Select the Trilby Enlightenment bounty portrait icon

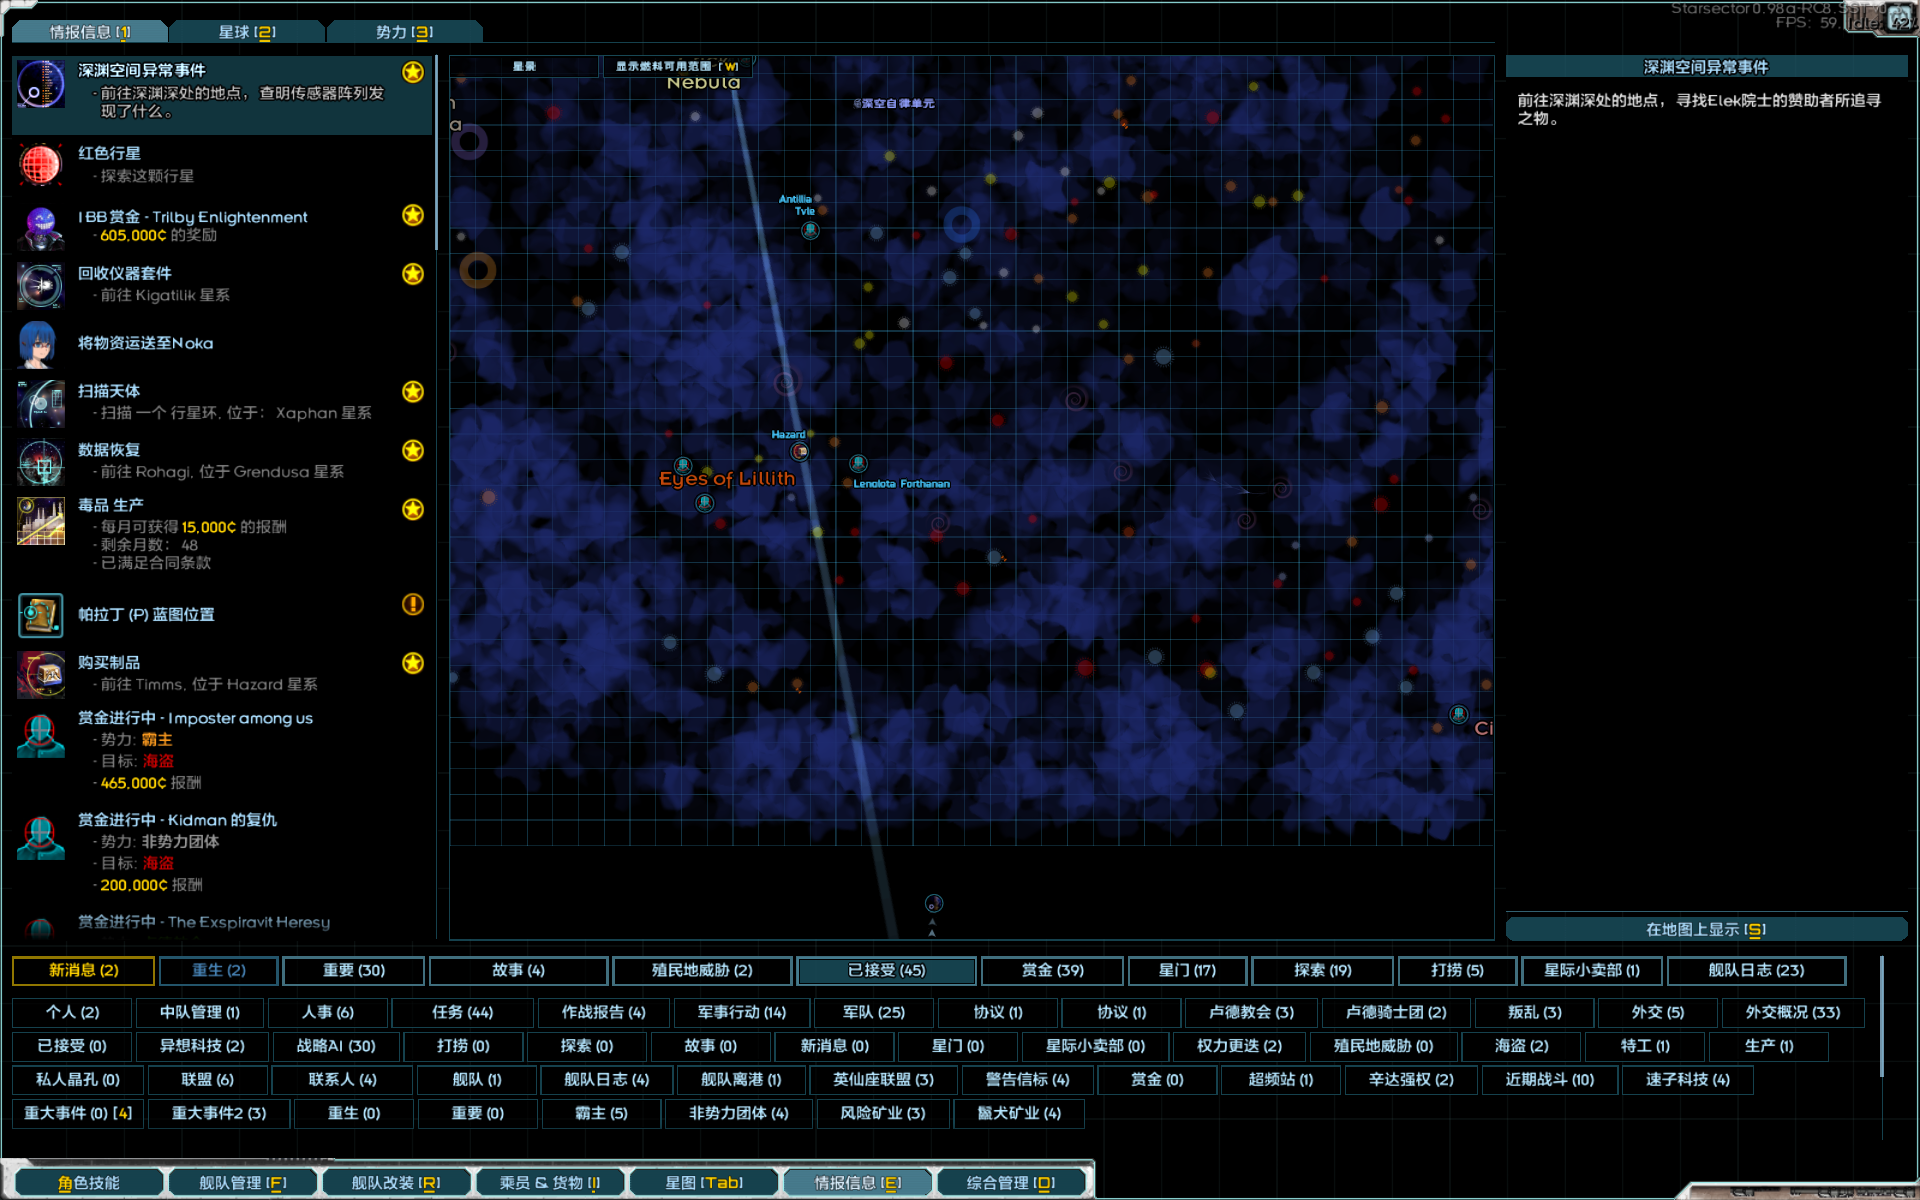coord(40,227)
